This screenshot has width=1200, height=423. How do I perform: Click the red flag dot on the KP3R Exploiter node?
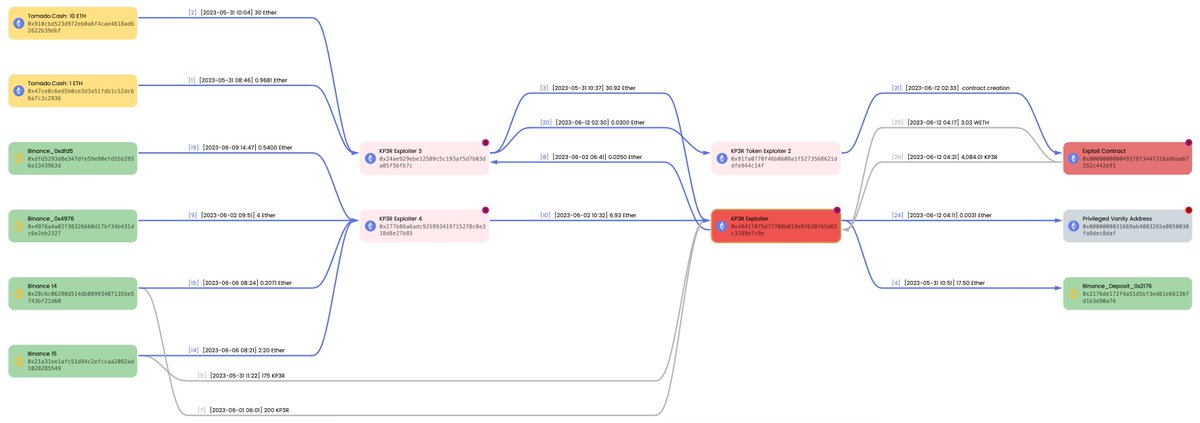coord(837,210)
